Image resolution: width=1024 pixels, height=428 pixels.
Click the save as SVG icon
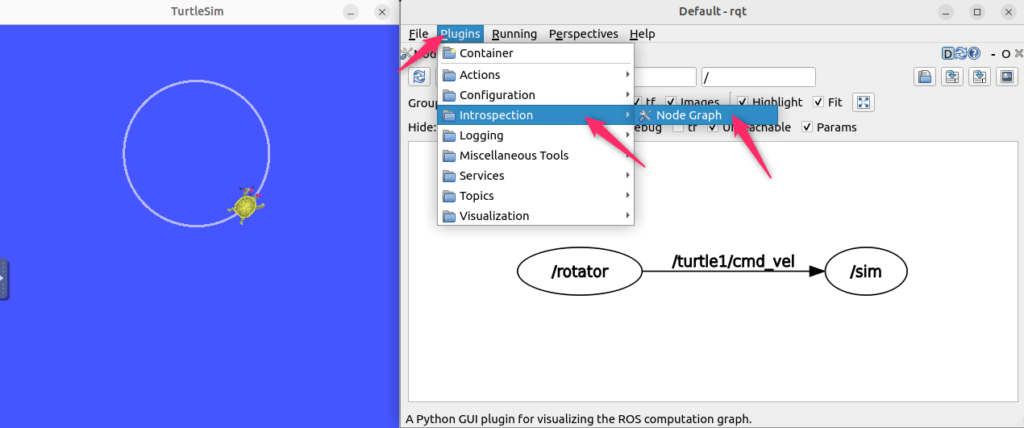pos(977,77)
